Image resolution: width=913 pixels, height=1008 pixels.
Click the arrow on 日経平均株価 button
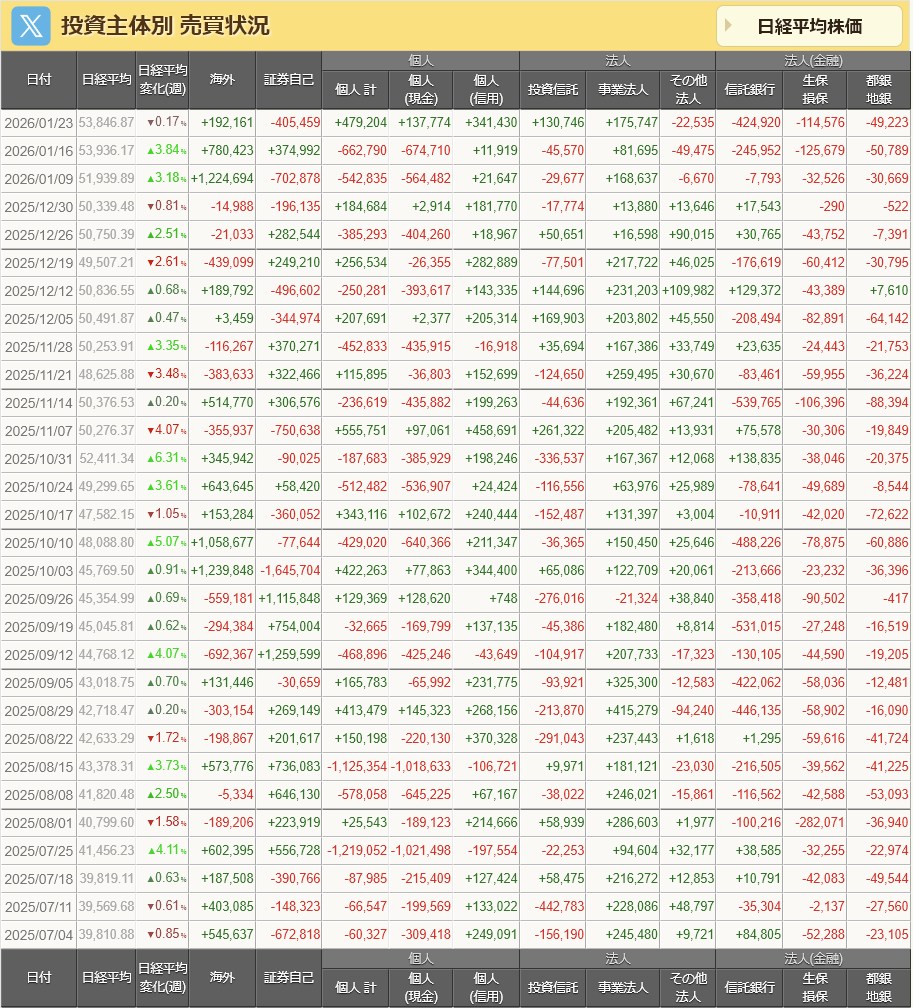pos(728,26)
